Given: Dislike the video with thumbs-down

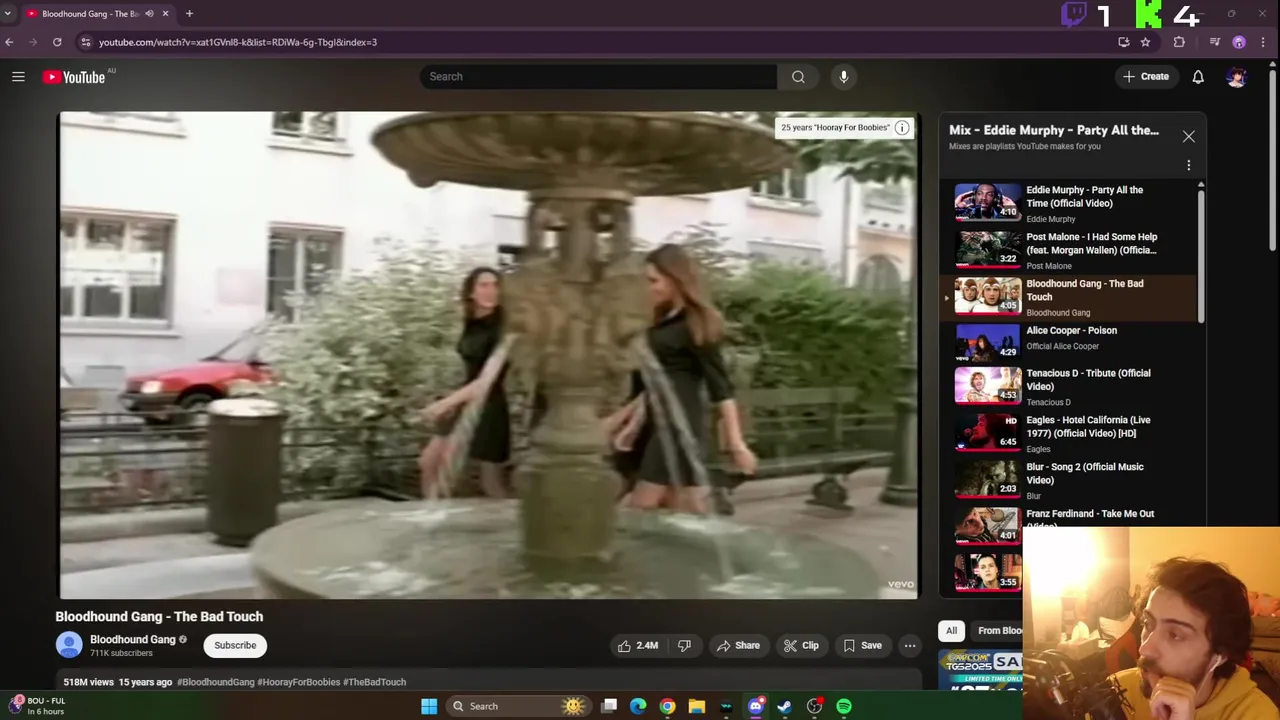Looking at the screenshot, I should pyautogui.click(x=684, y=645).
